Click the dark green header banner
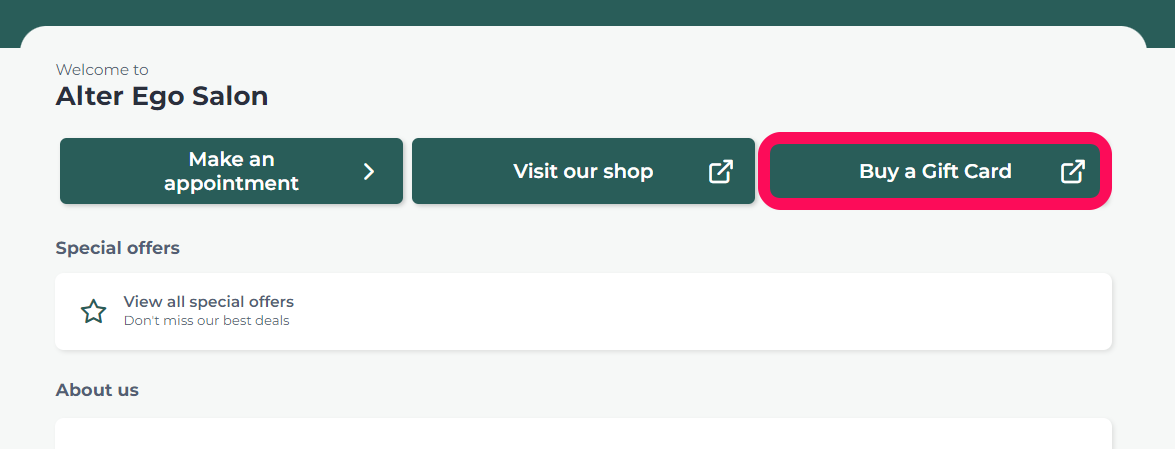The image size is (1175, 449). [588, 11]
